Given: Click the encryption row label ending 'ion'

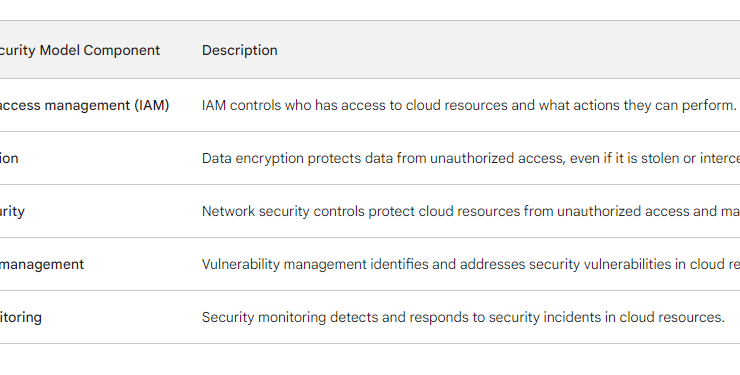Looking at the screenshot, I should [9, 158].
